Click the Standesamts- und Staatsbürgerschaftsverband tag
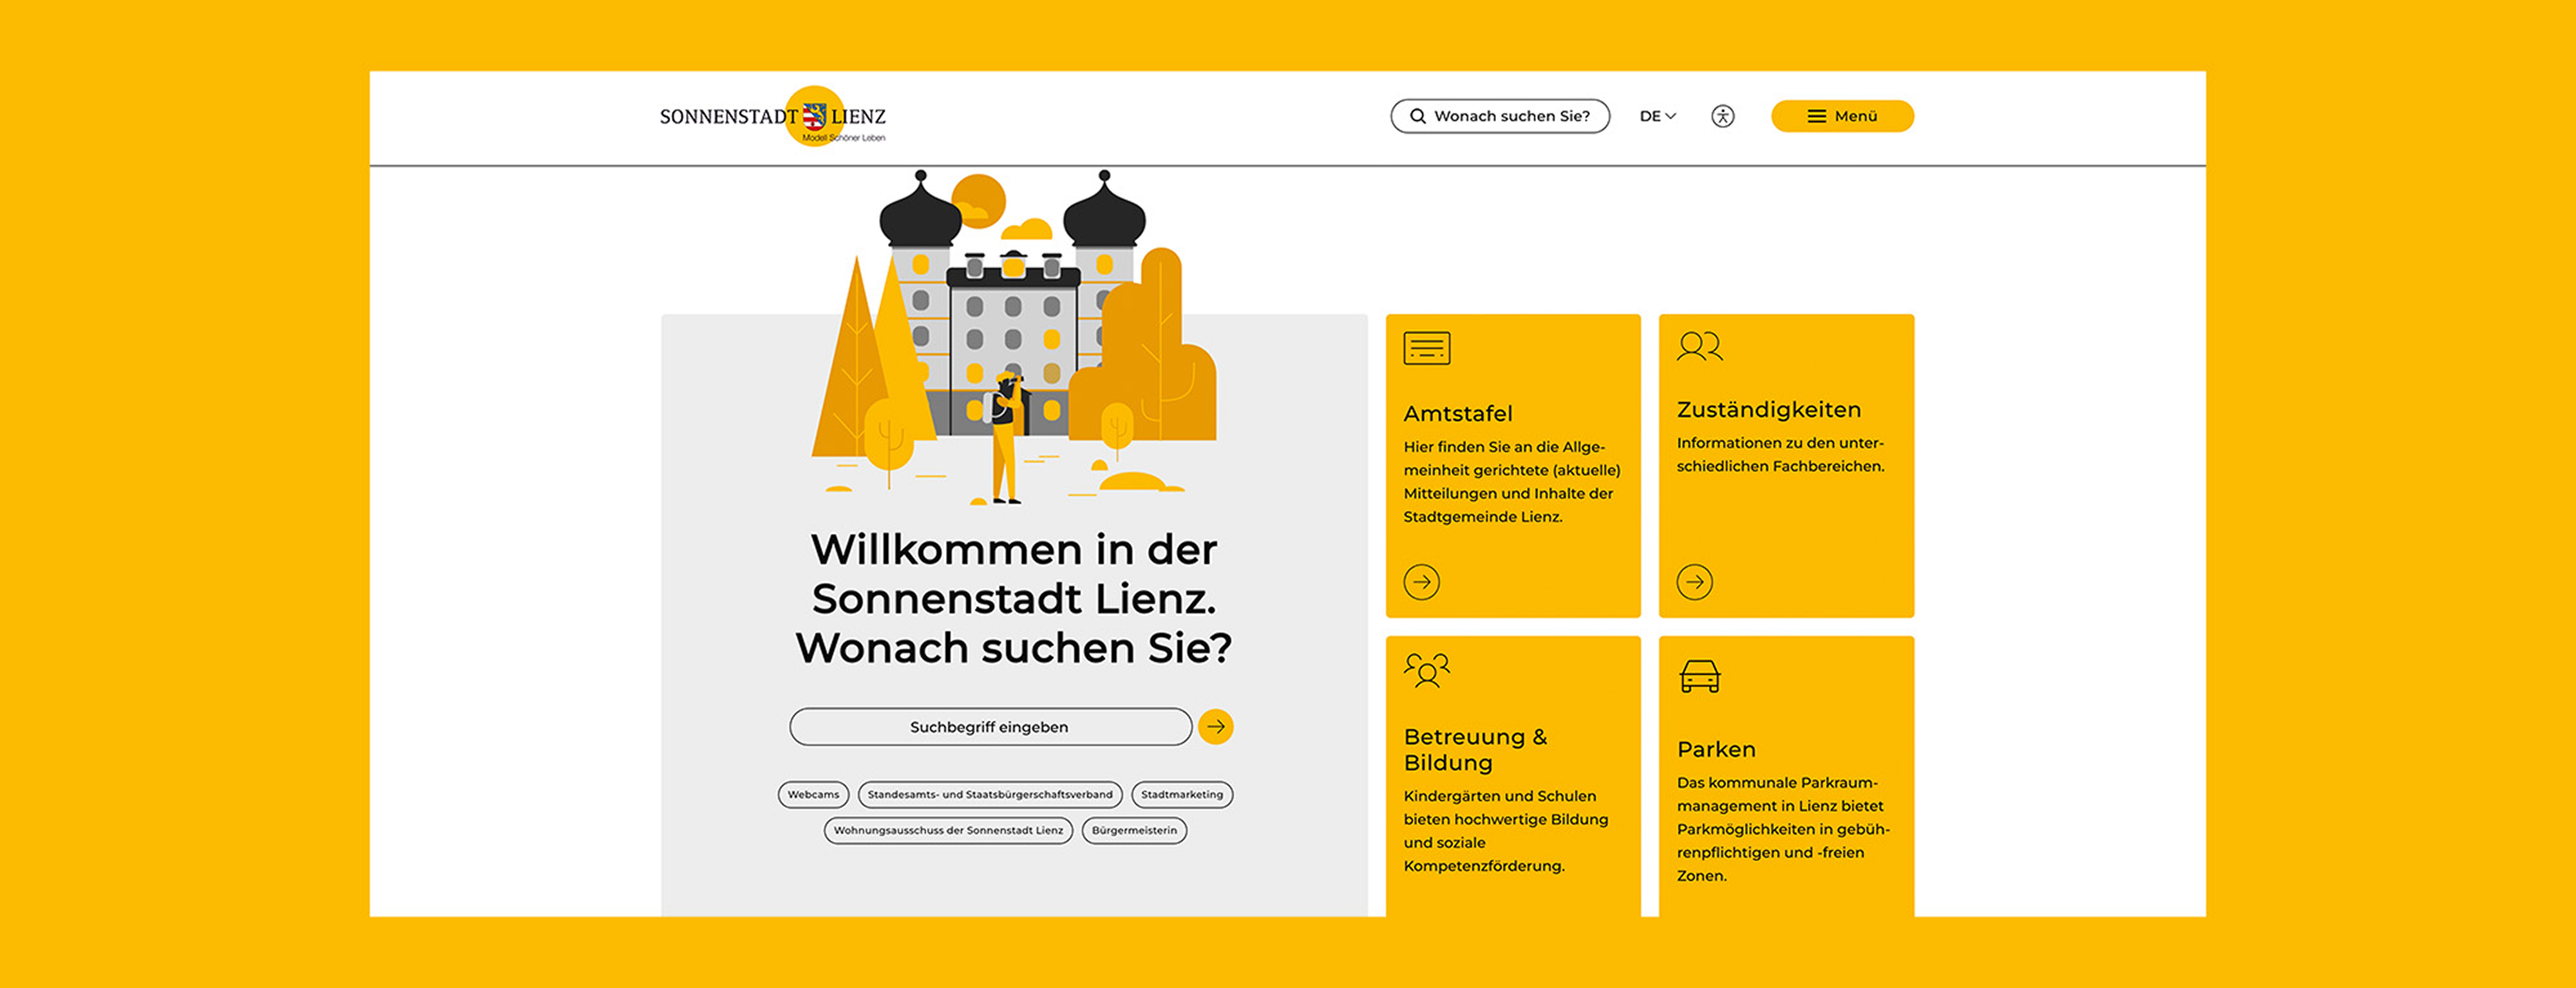Image resolution: width=2576 pixels, height=988 pixels. 989,795
